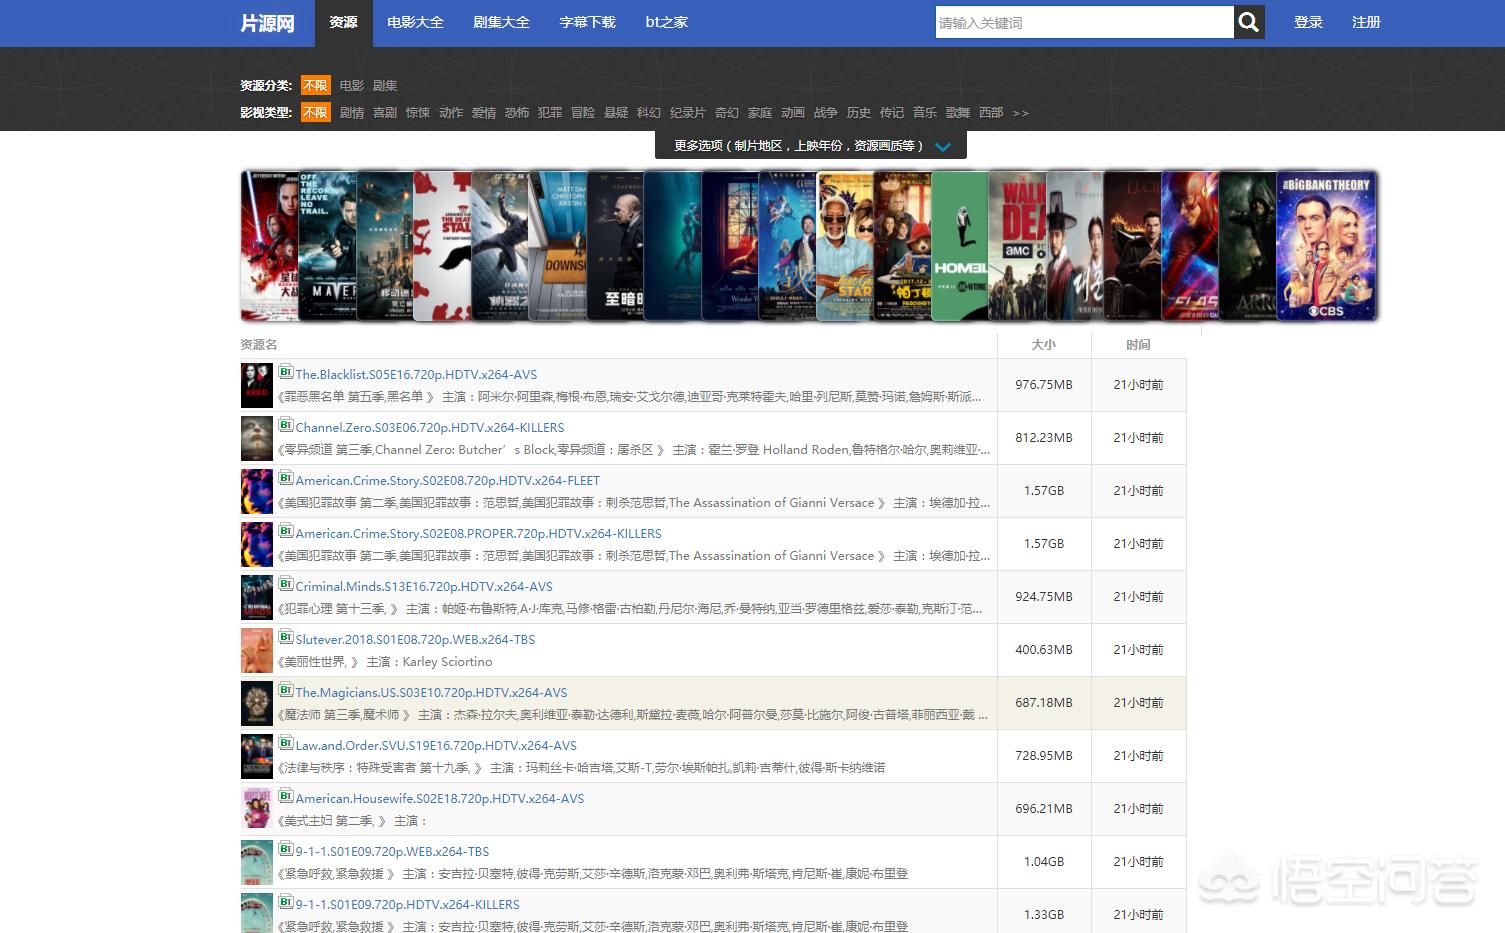Select 不限 under 资源分类
This screenshot has width=1505, height=933.
[x=315, y=86]
